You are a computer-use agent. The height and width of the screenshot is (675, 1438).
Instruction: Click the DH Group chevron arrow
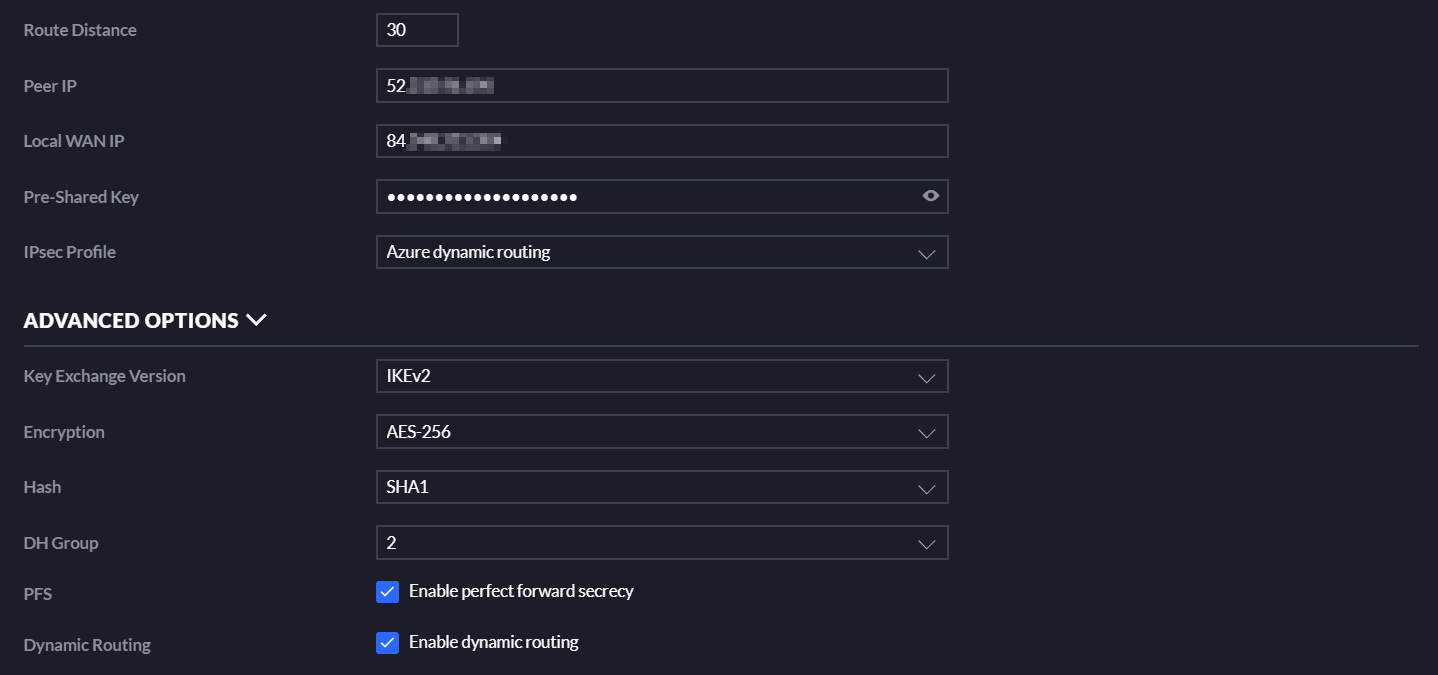click(x=926, y=544)
